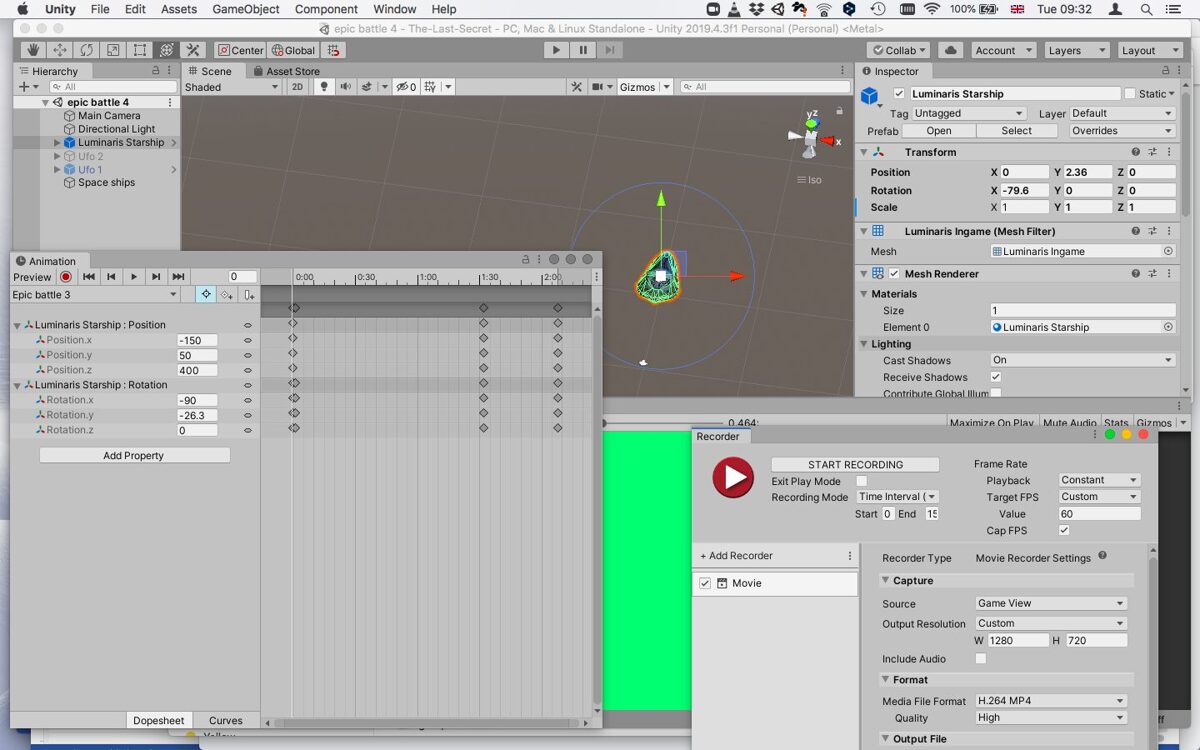
Task: Go to first keyframe of animation
Action: pos(89,277)
